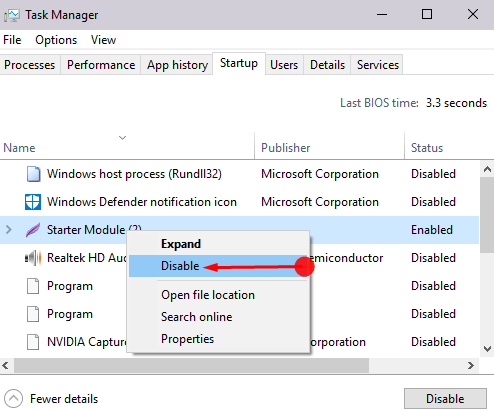Switch to the Details tab
The height and width of the screenshot is (411, 494).
pyautogui.click(x=327, y=65)
